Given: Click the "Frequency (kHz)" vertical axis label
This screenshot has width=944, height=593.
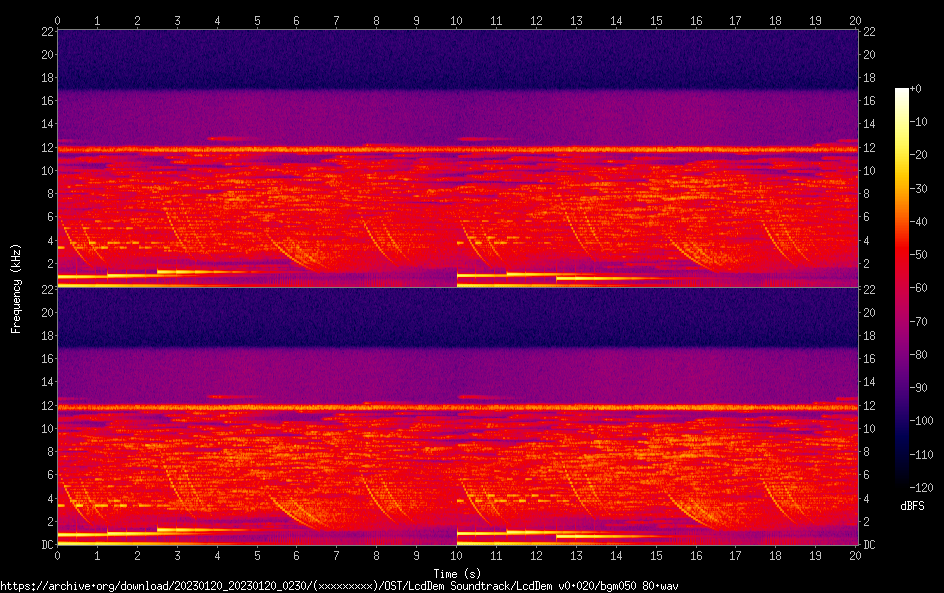Looking at the screenshot, I should (x=16, y=288).
